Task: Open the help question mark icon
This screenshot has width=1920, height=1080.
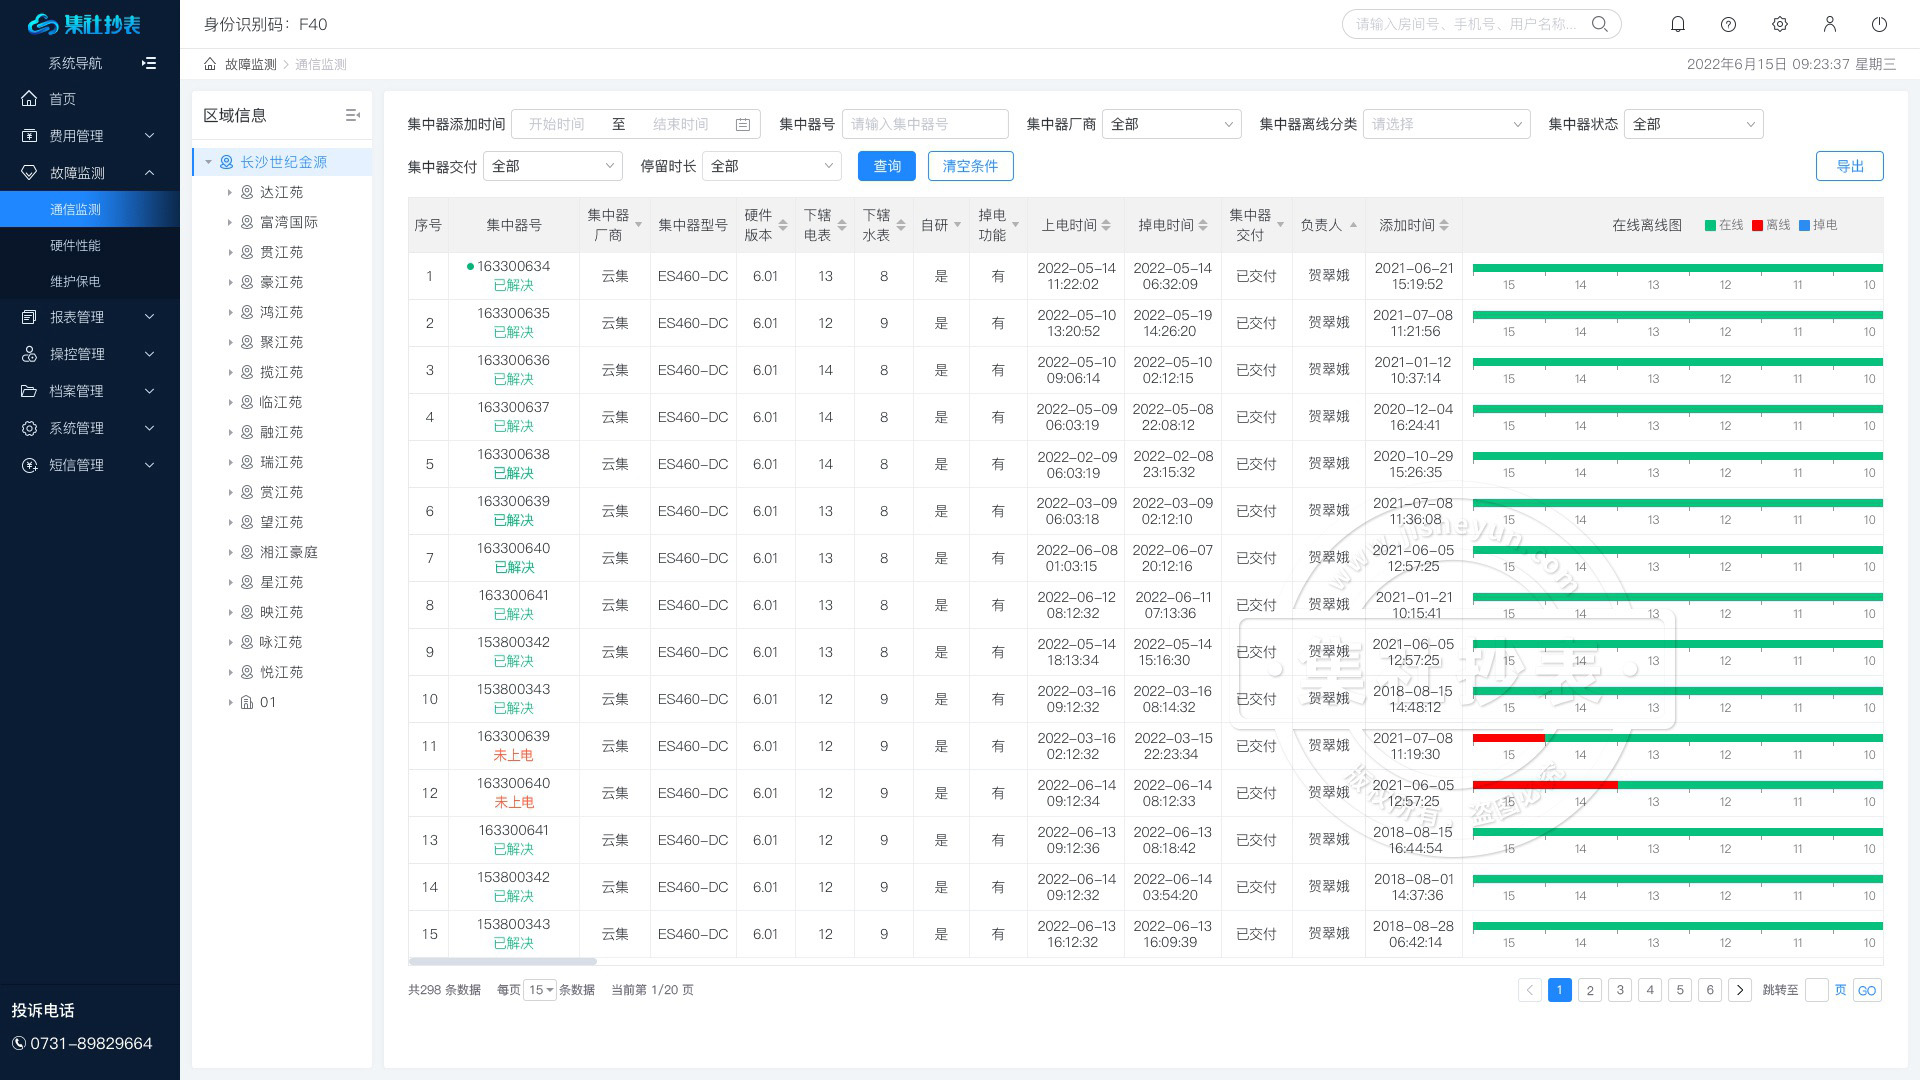Action: click(x=1728, y=24)
